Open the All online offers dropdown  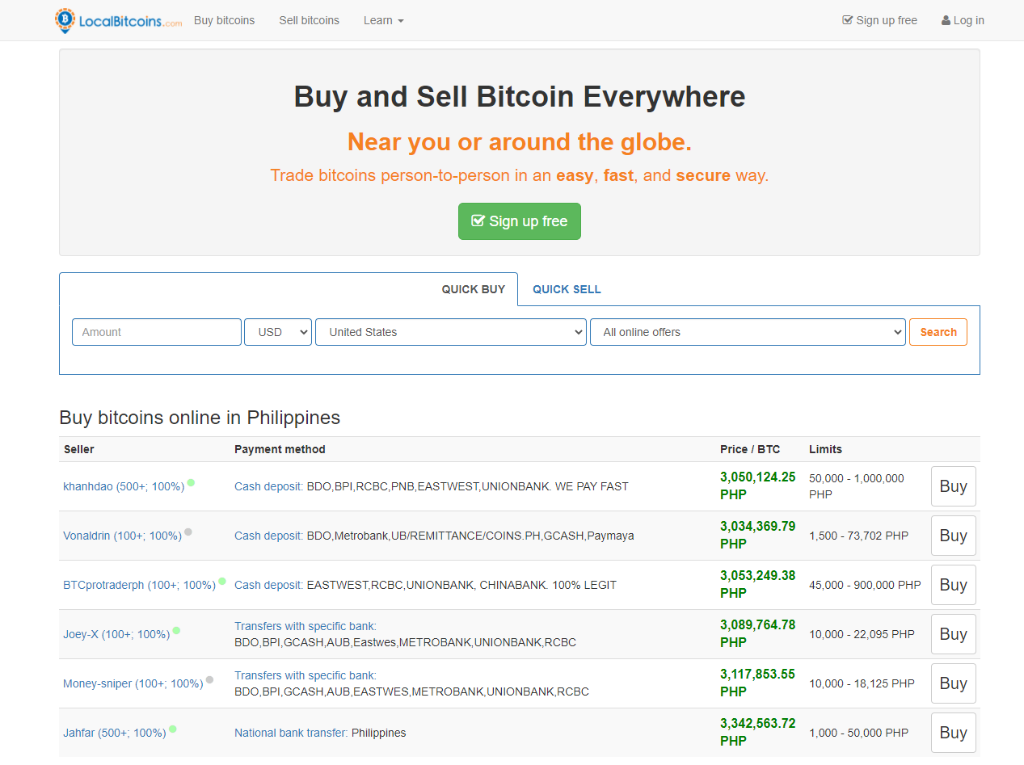pyautogui.click(x=748, y=332)
